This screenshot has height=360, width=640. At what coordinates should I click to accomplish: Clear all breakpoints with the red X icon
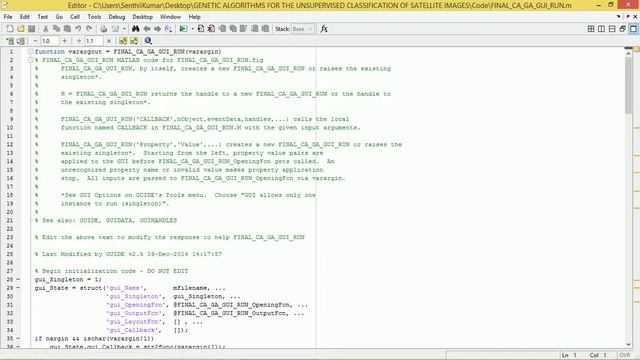coord(211,29)
